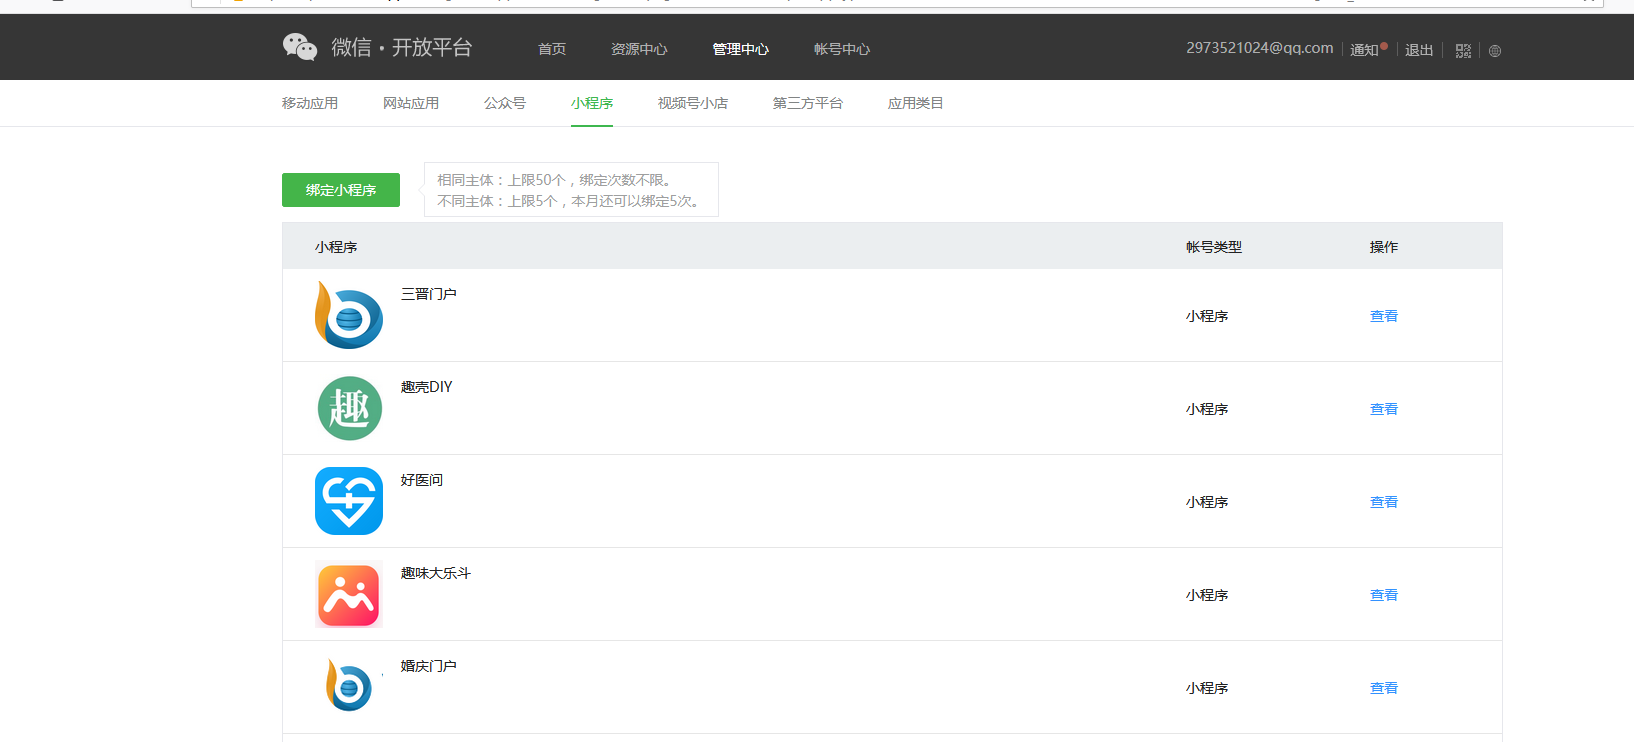The height and width of the screenshot is (742, 1634).
Task: Click the 趣壳DIY green circle logo
Action: 349,408
